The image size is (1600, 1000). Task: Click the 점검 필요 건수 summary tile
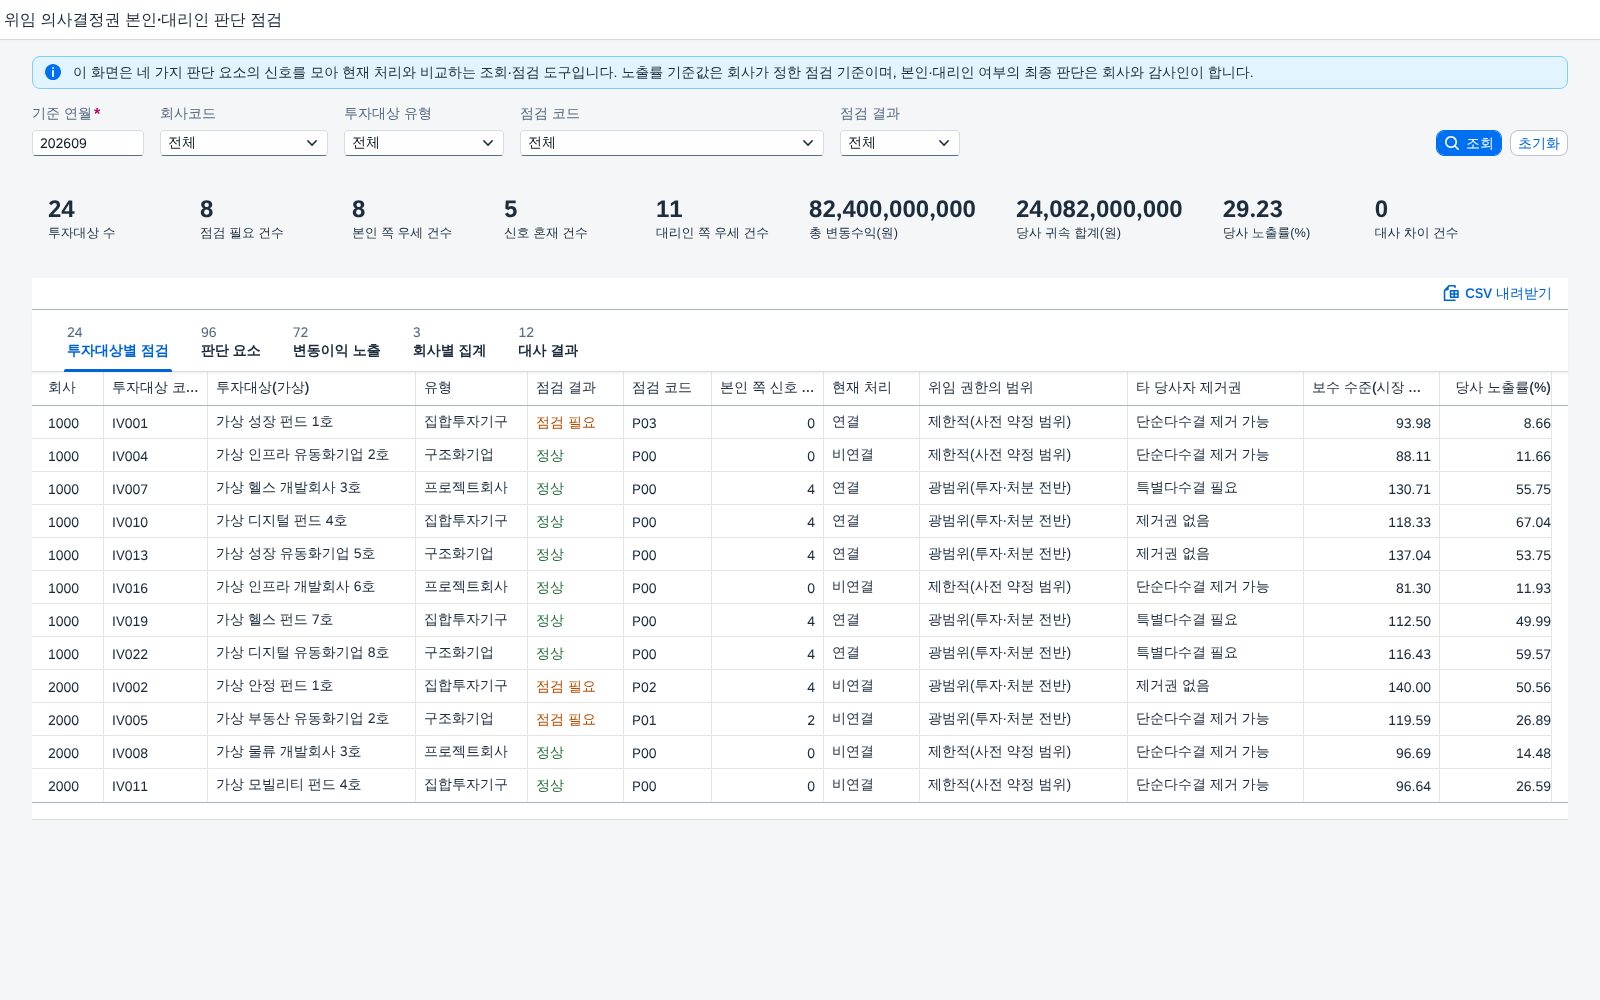pos(242,219)
